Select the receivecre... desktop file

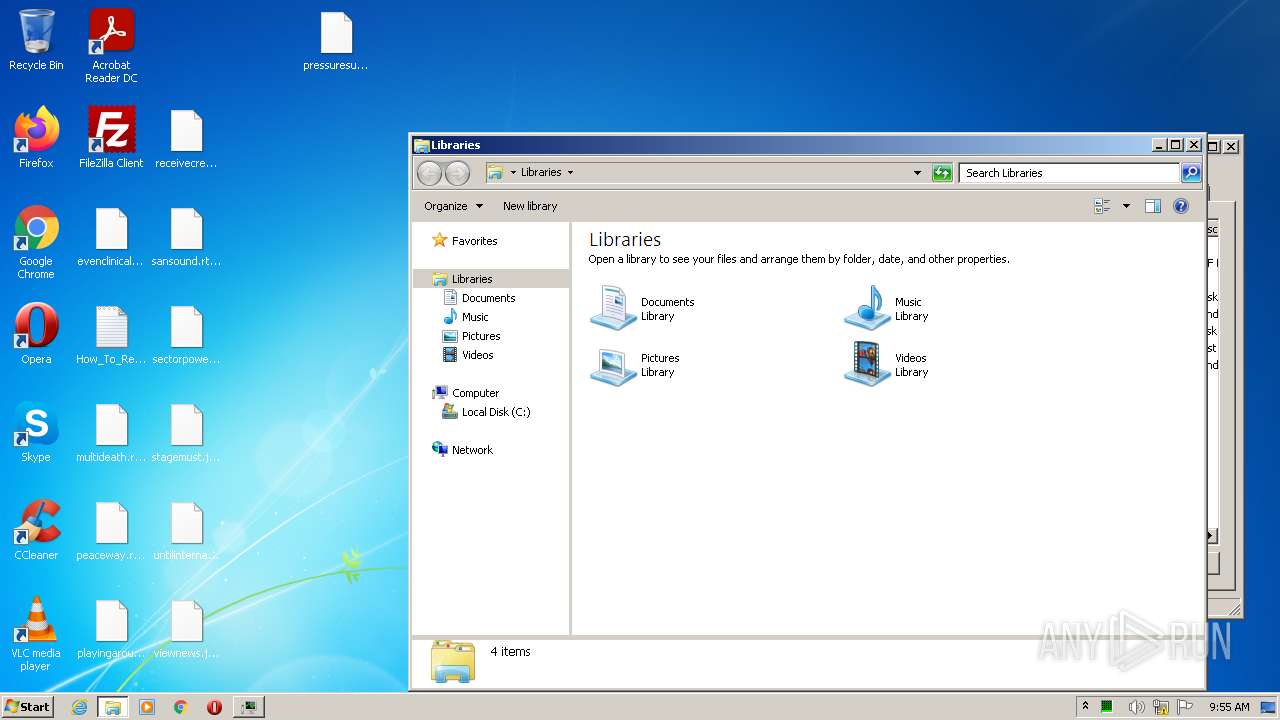pos(186,138)
